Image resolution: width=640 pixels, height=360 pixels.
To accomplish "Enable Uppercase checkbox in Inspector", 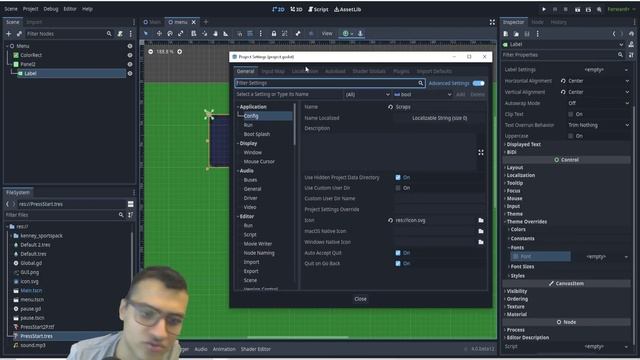I will click(x=571, y=136).
